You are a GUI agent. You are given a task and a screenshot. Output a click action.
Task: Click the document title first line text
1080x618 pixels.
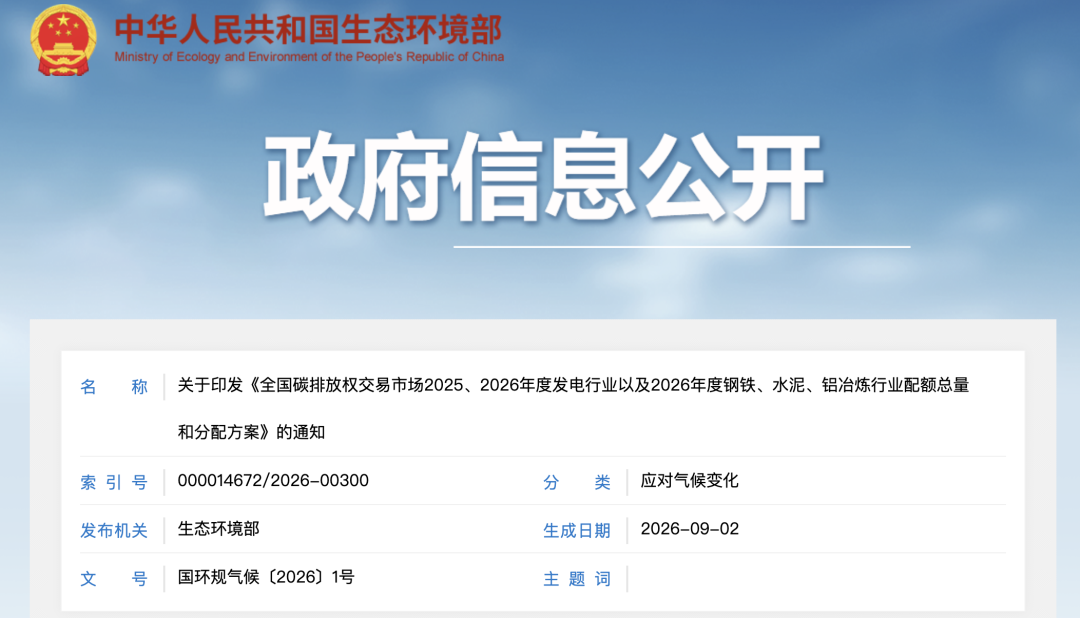coord(573,385)
